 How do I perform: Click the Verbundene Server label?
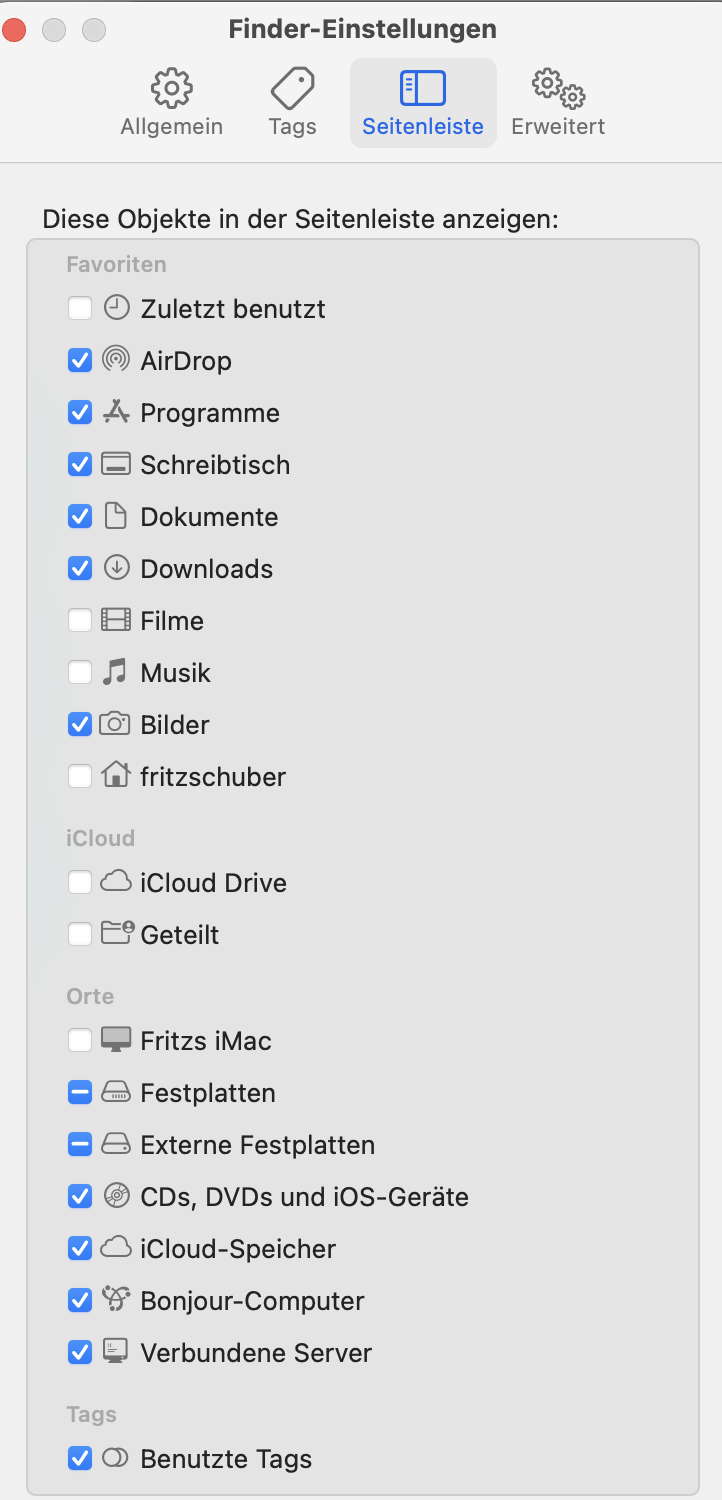click(256, 1353)
